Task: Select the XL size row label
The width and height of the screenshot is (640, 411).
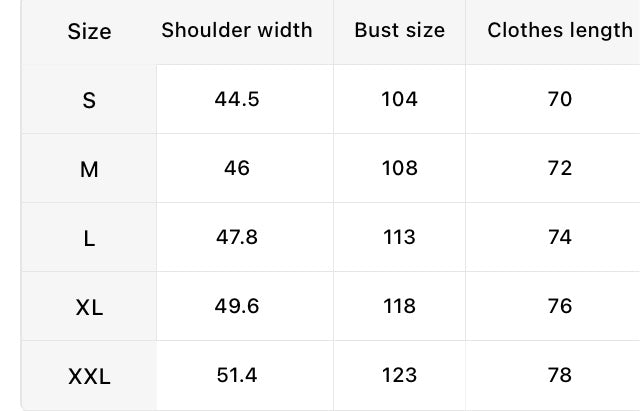Action: point(89,307)
